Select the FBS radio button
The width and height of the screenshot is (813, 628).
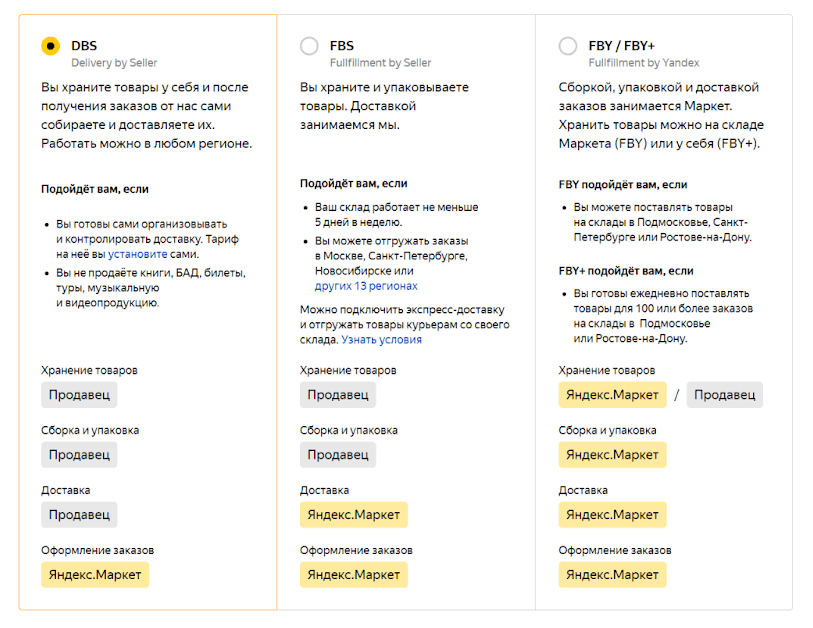point(310,46)
